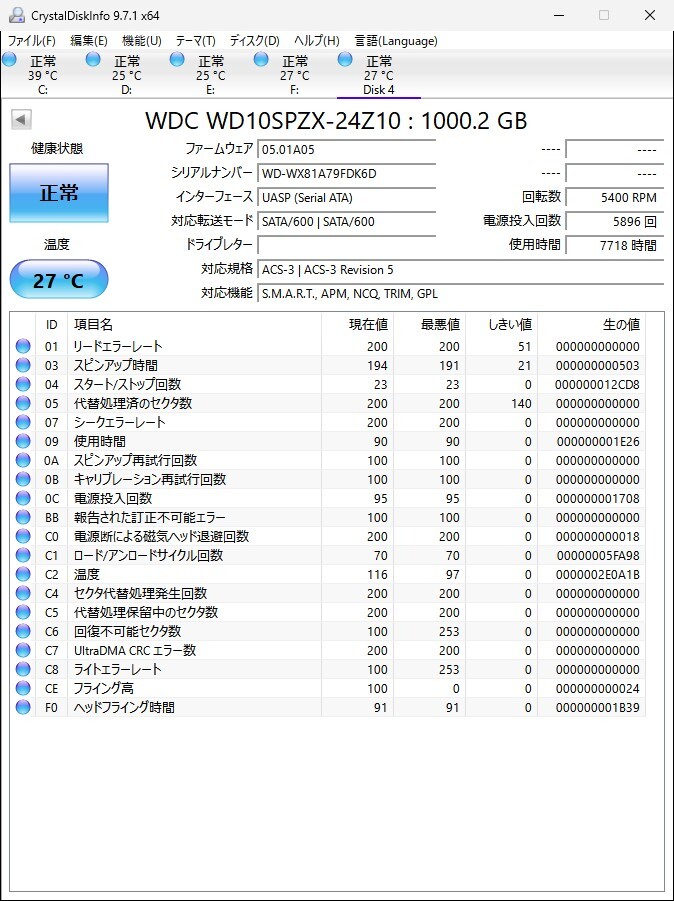Click the CrystalDiskInfo app icon in title bar

17,16
